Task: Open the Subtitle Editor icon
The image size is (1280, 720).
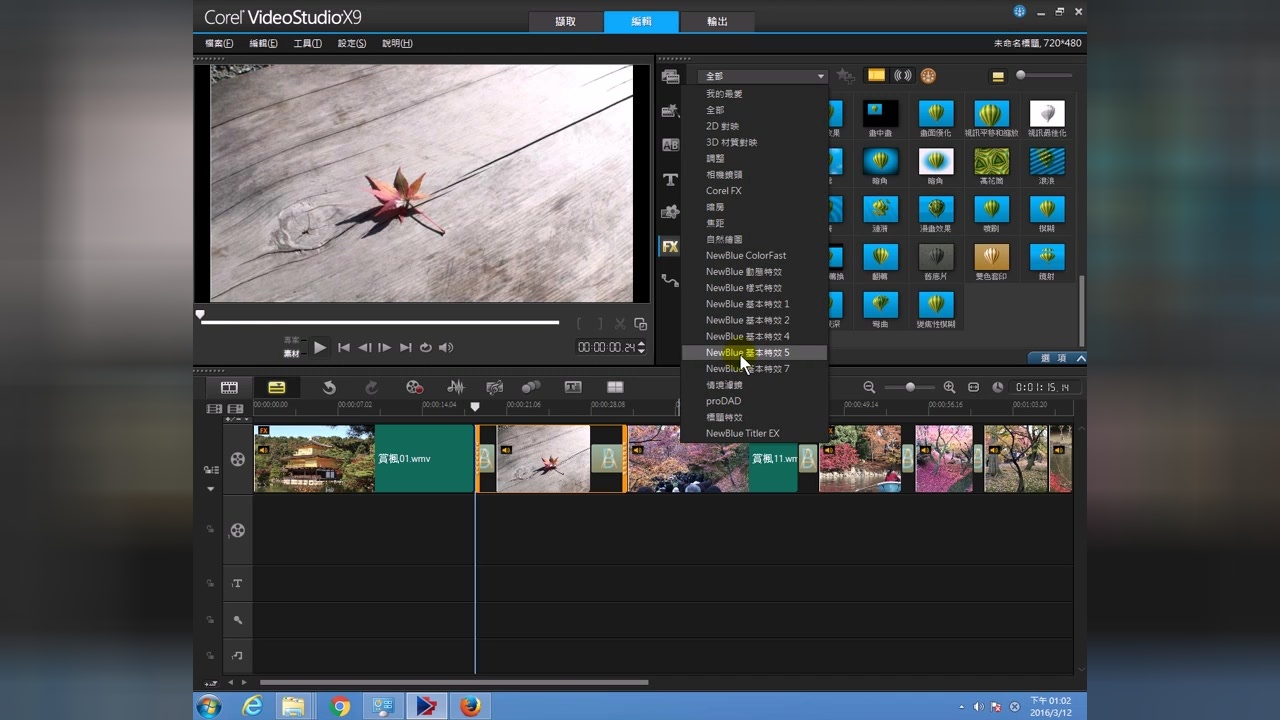Action: click(573, 387)
